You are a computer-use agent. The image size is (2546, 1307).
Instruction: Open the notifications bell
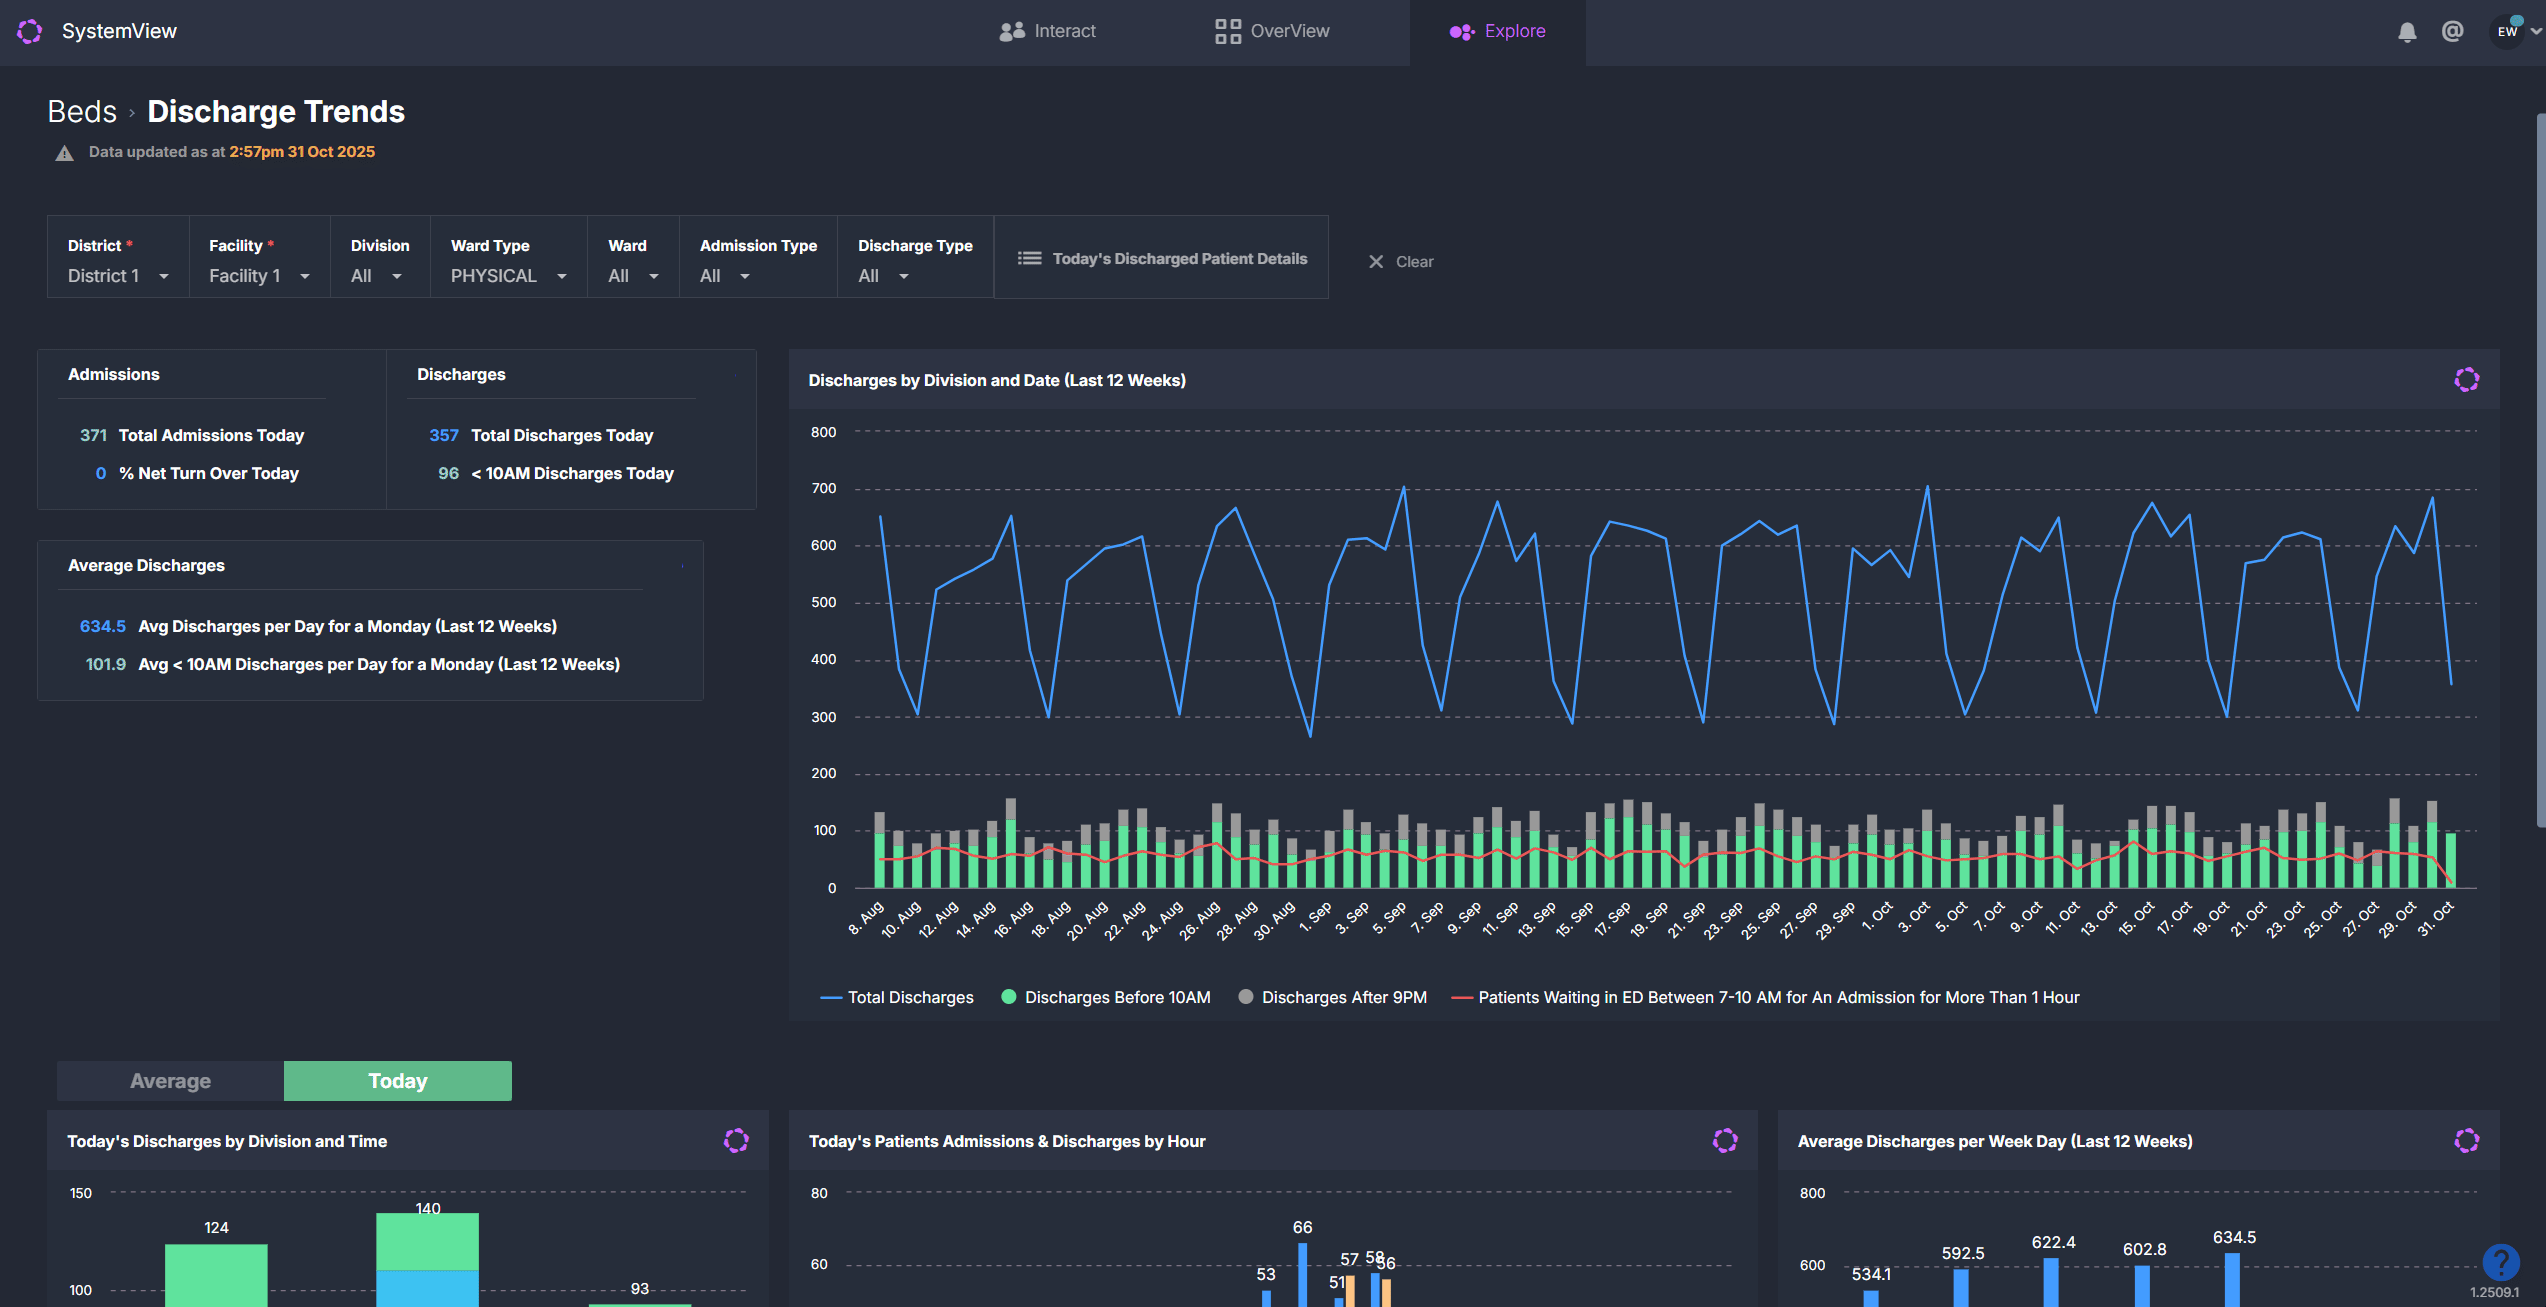pyautogui.click(x=2407, y=32)
